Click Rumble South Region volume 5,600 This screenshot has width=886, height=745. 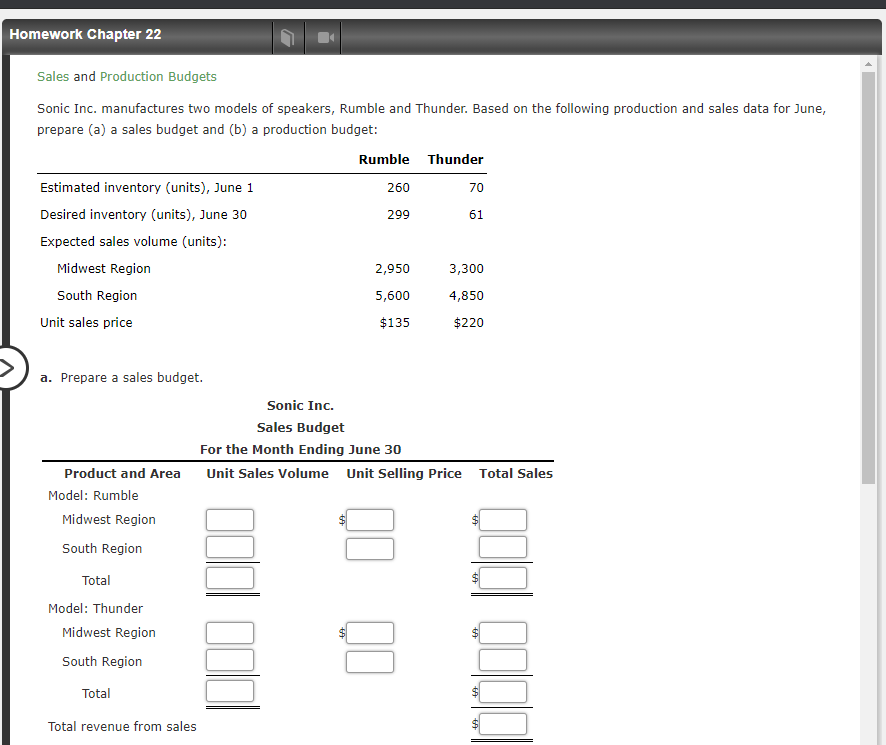(393, 296)
